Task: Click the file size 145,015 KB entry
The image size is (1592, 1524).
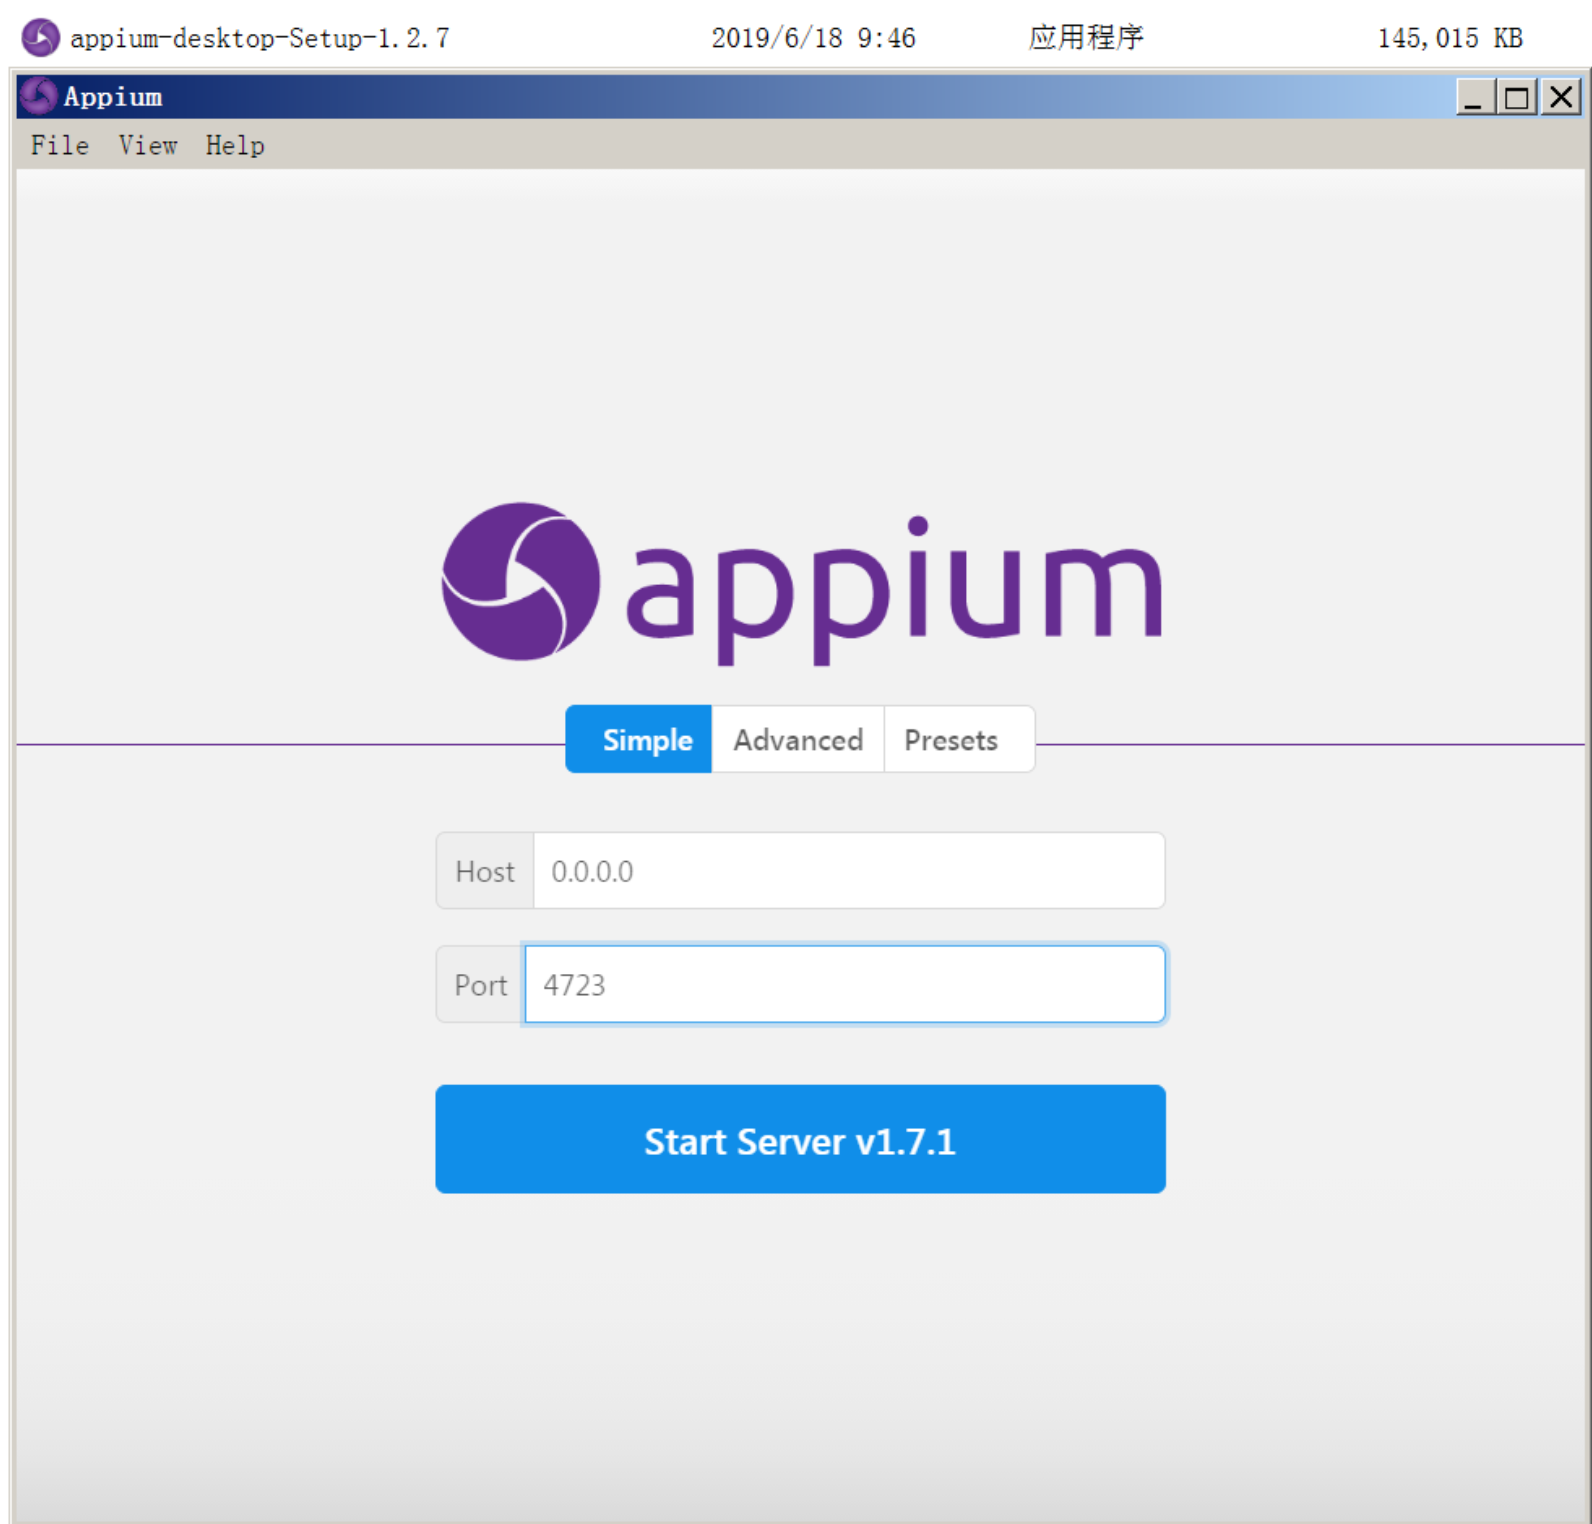Action: point(1449,38)
